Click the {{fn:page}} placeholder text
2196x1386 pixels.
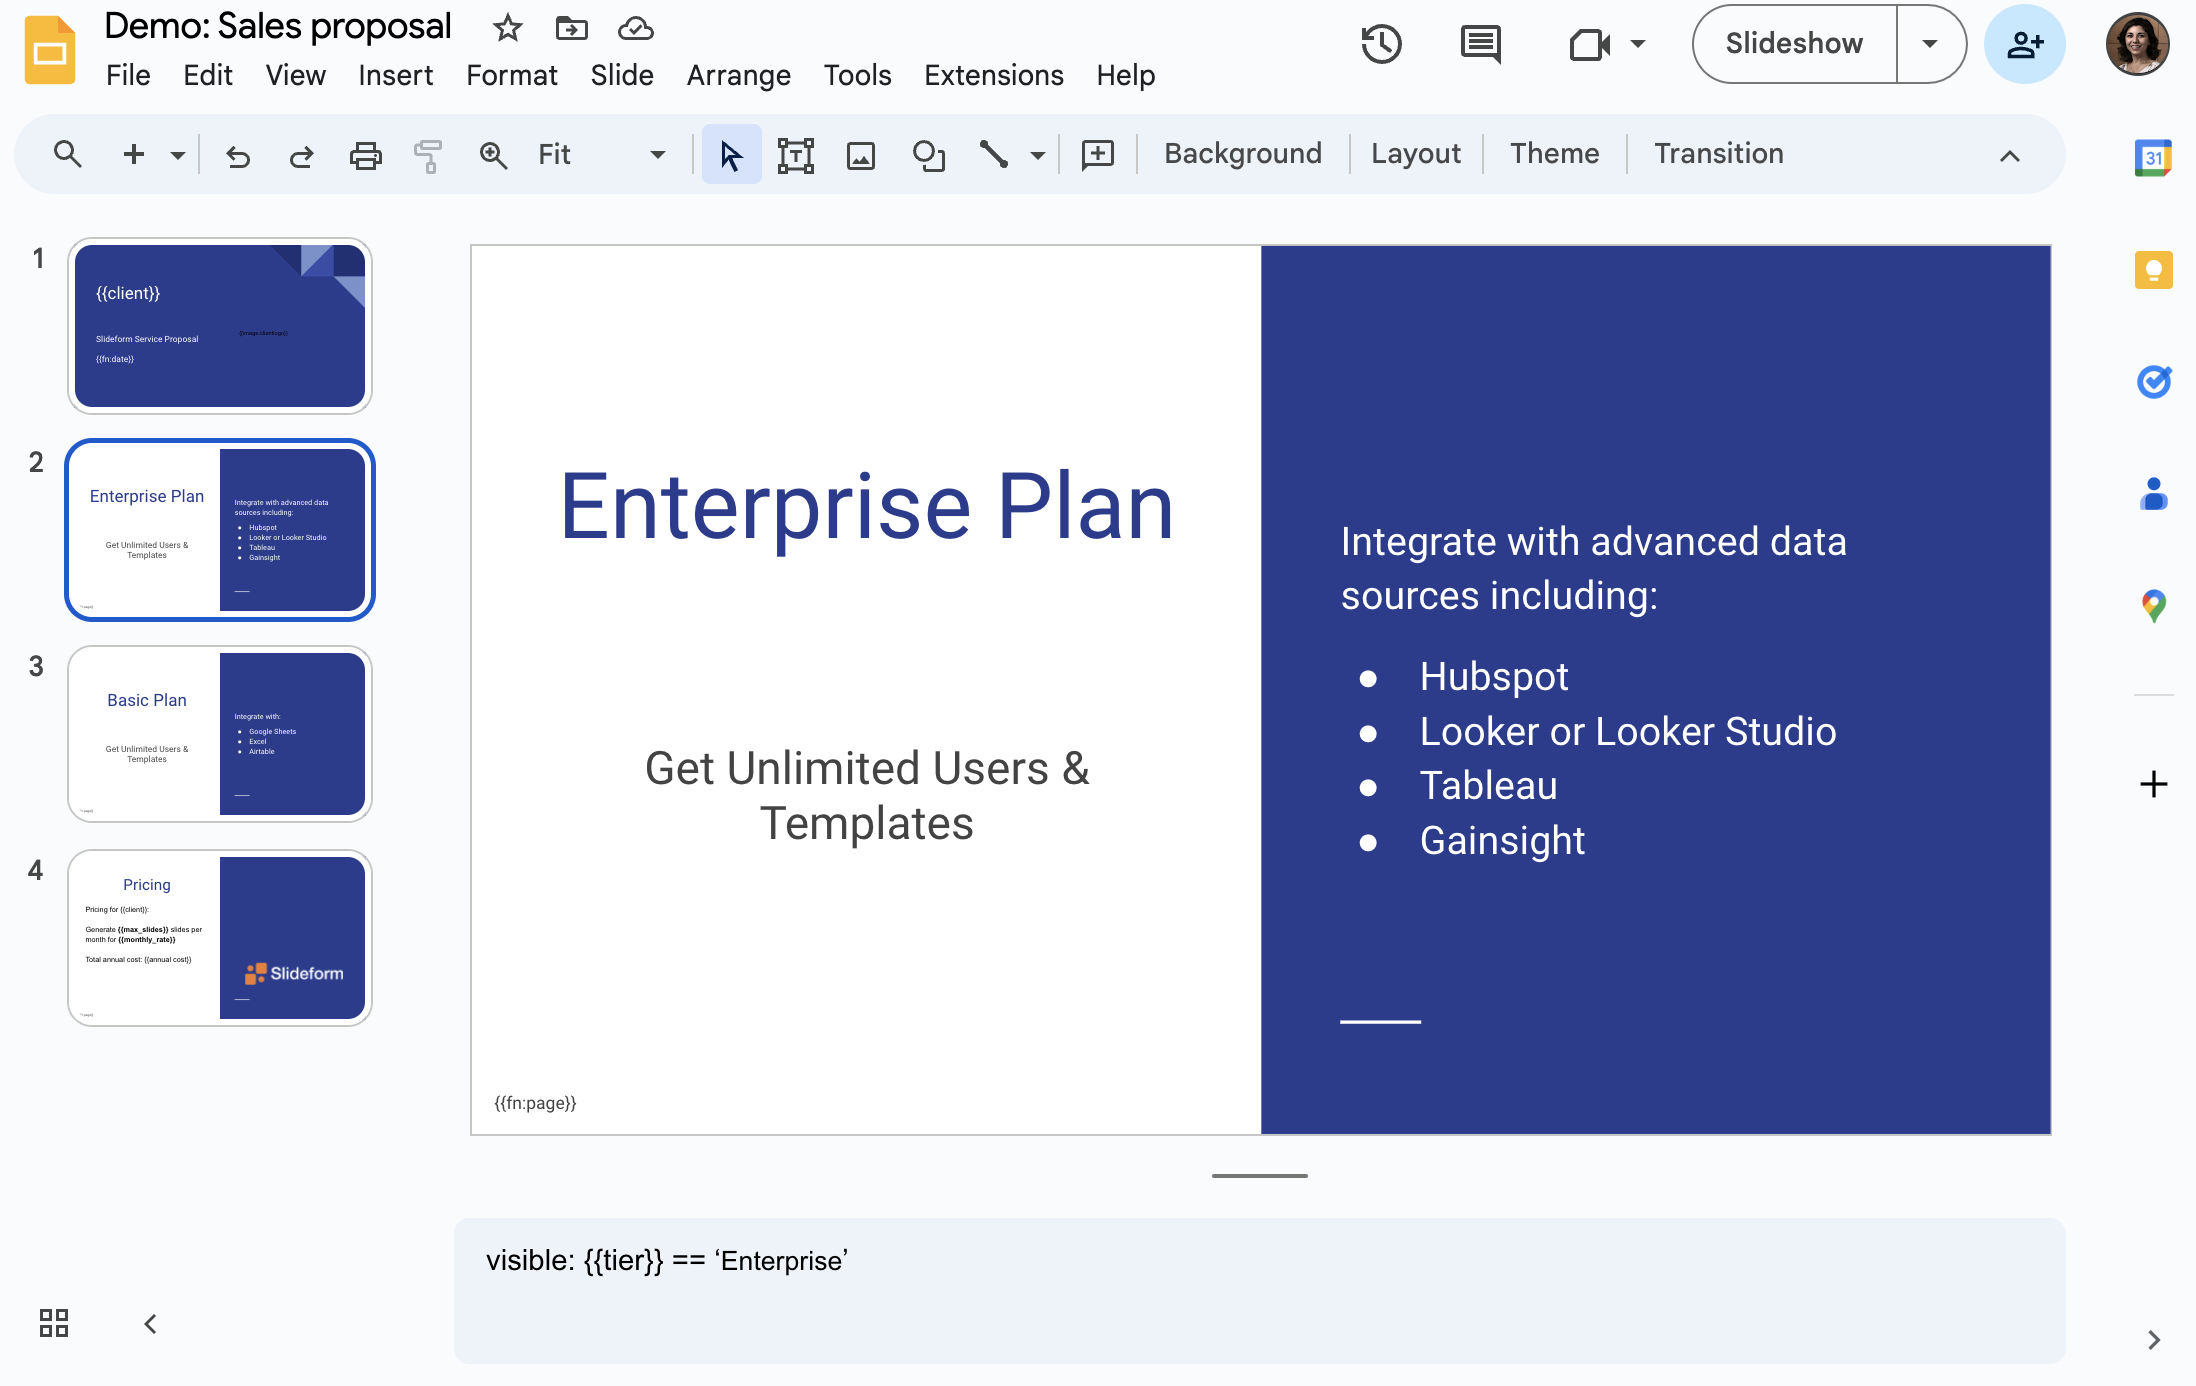[535, 1103]
